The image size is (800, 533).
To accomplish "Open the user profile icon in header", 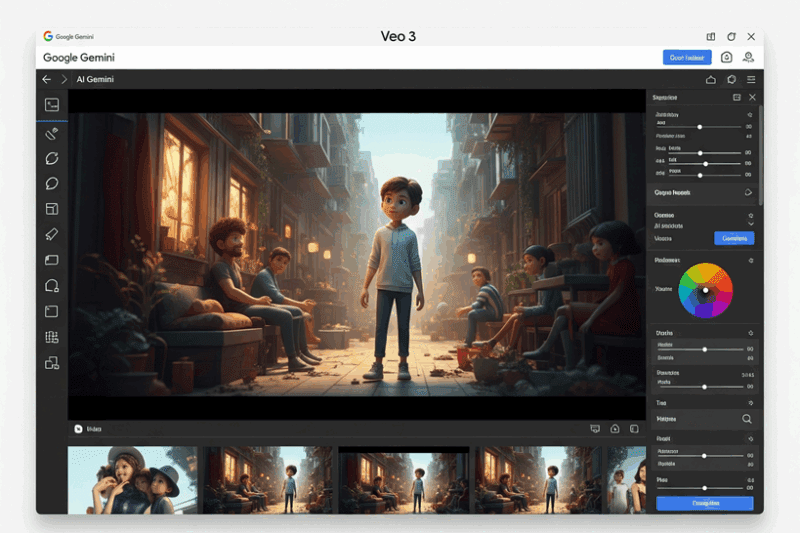I will (748, 58).
